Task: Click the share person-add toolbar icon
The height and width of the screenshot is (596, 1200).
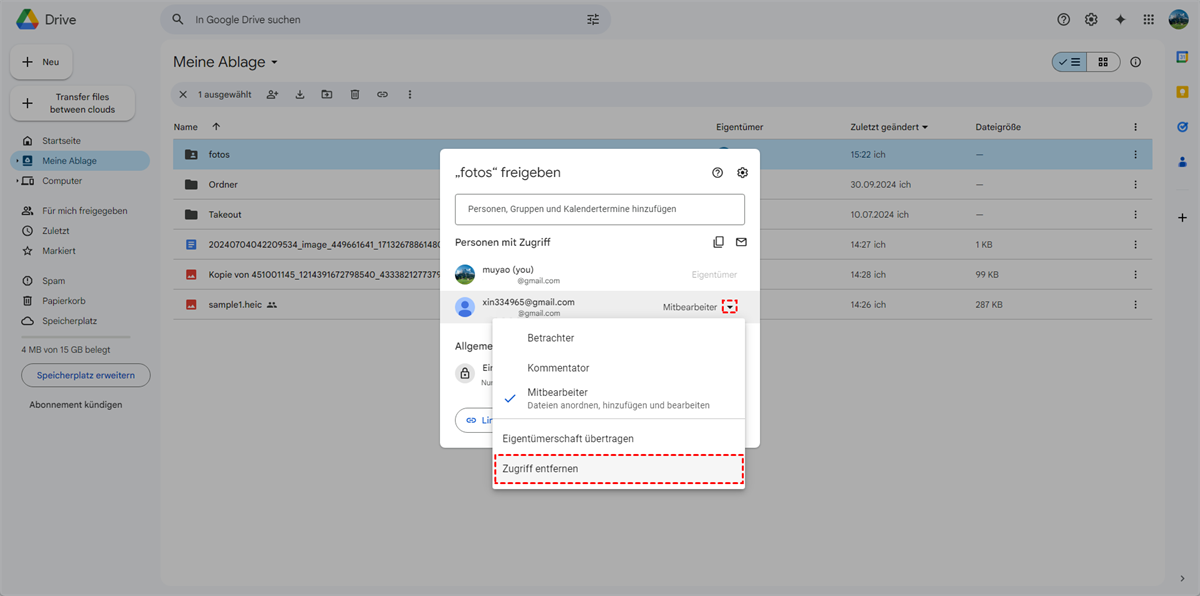Action: pyautogui.click(x=272, y=95)
